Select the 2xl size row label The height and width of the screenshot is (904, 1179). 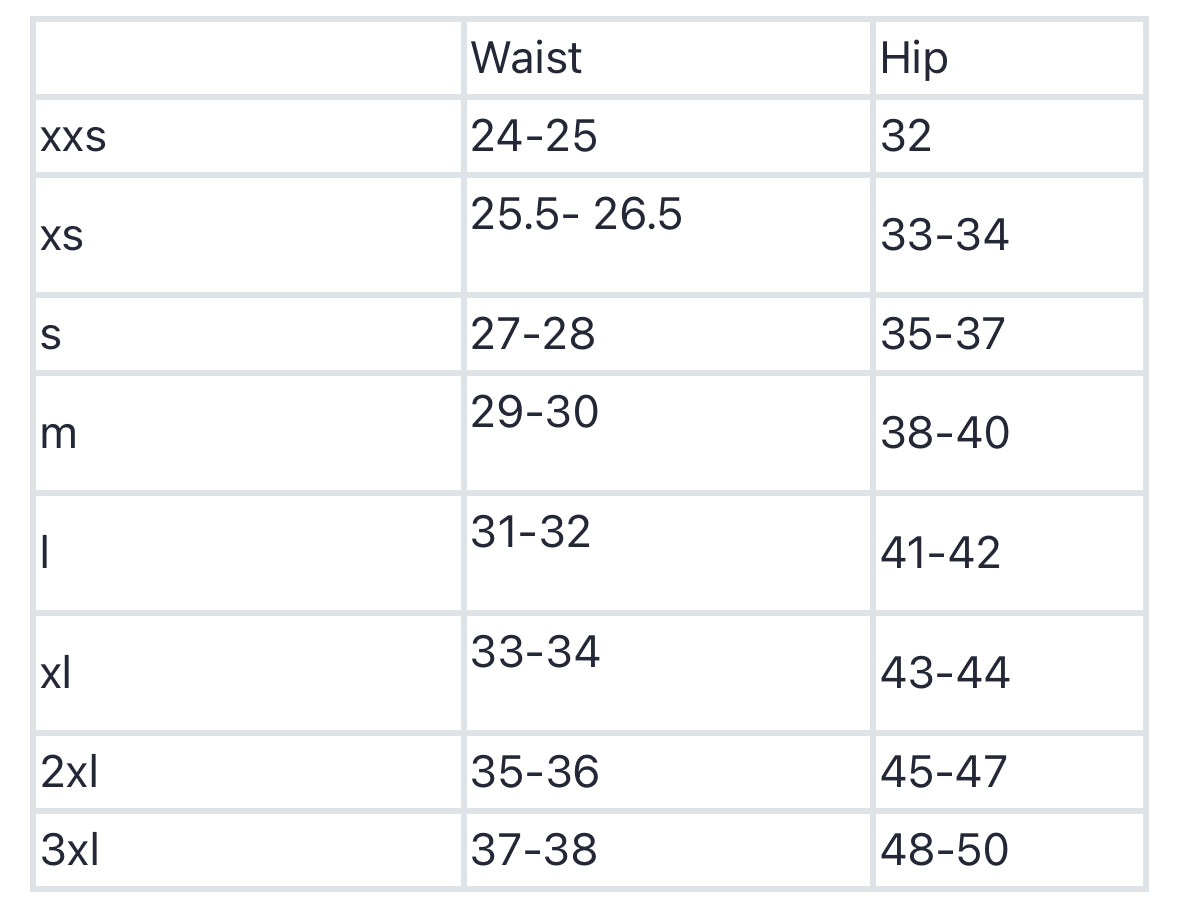pos(70,772)
